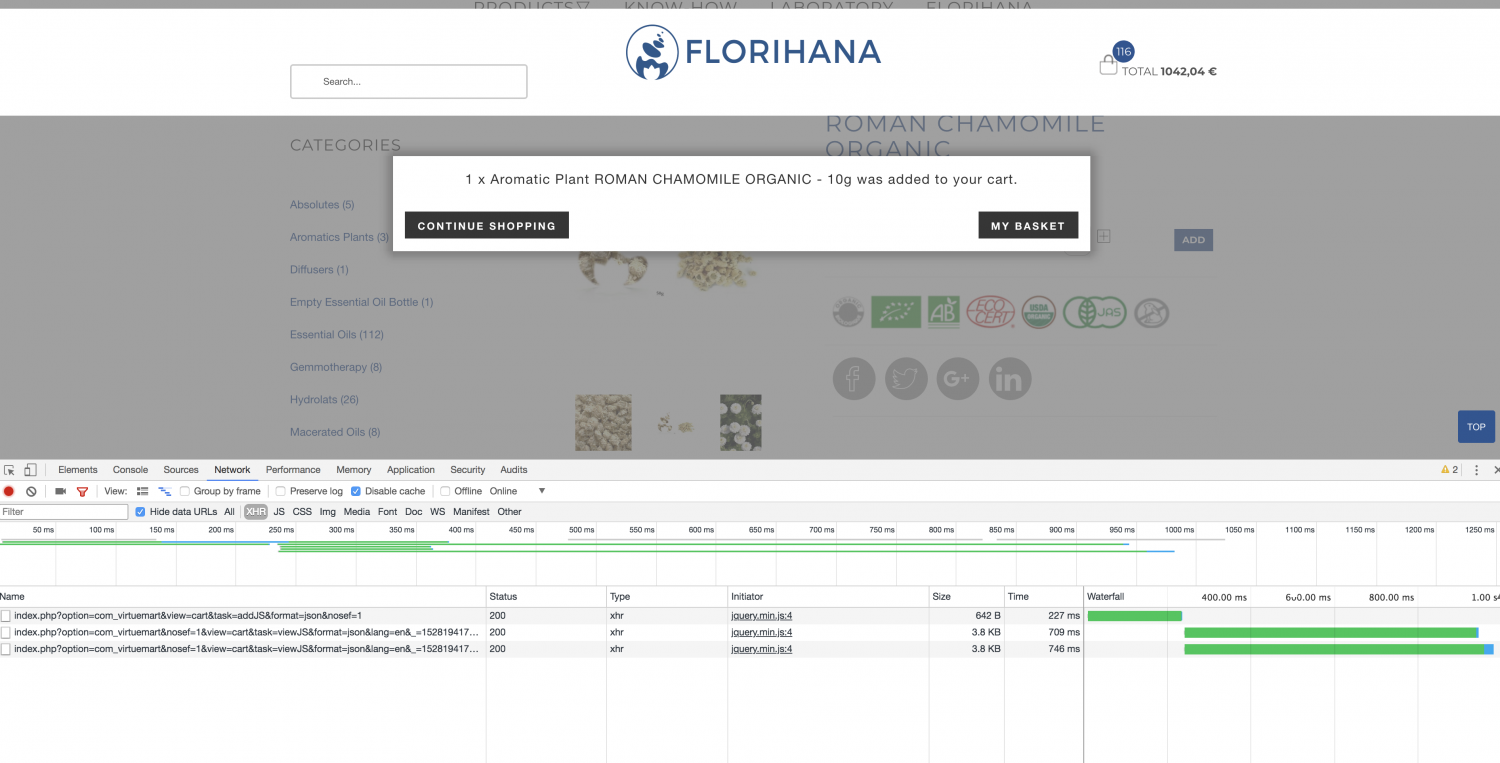The height and width of the screenshot is (763, 1500).
Task: Open the Console tab
Action: pyautogui.click(x=130, y=470)
